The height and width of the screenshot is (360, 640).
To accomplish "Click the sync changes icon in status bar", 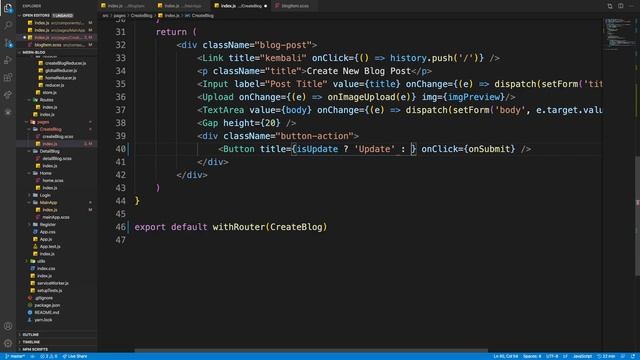I will click(32, 356).
